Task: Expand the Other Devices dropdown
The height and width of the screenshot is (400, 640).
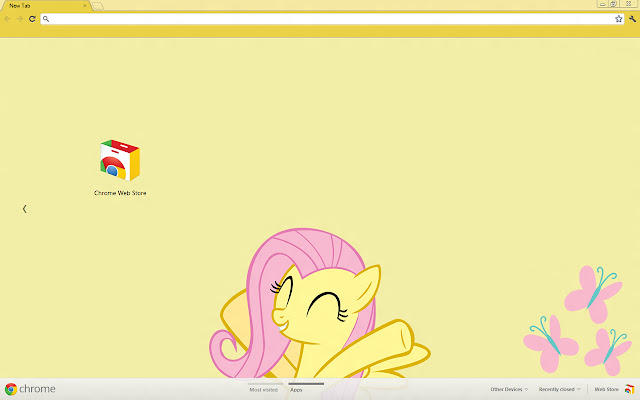Action: click(509, 389)
